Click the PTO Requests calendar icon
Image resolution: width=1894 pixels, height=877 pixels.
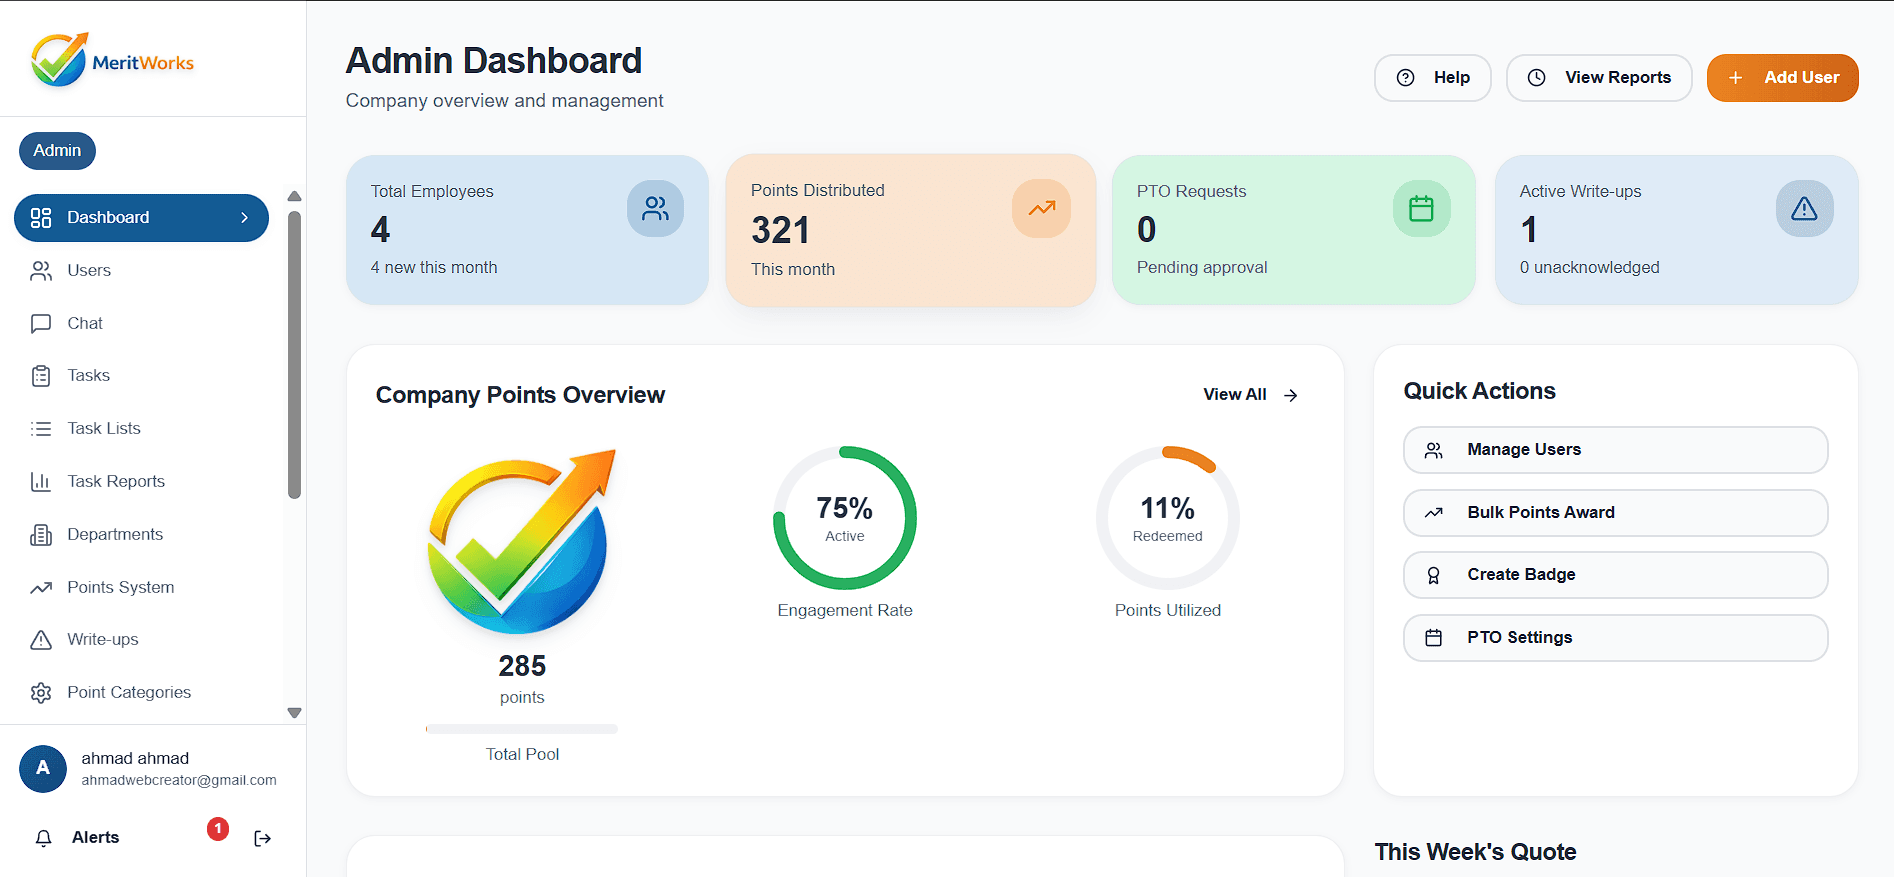tap(1421, 208)
